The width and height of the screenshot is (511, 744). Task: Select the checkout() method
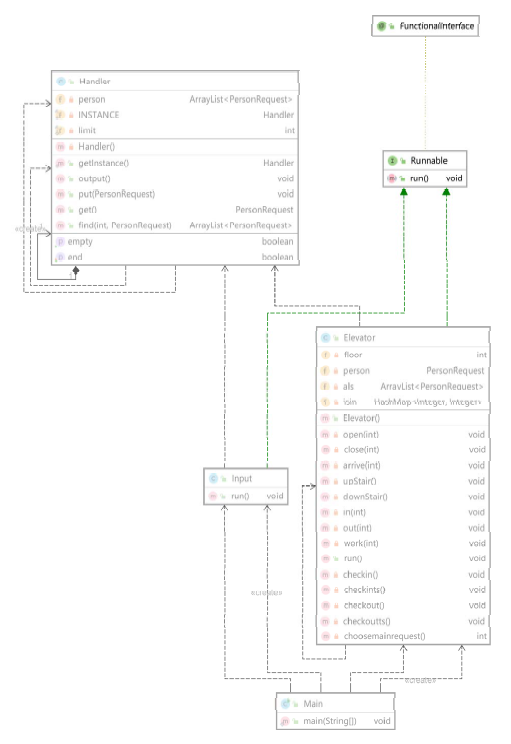point(403,605)
